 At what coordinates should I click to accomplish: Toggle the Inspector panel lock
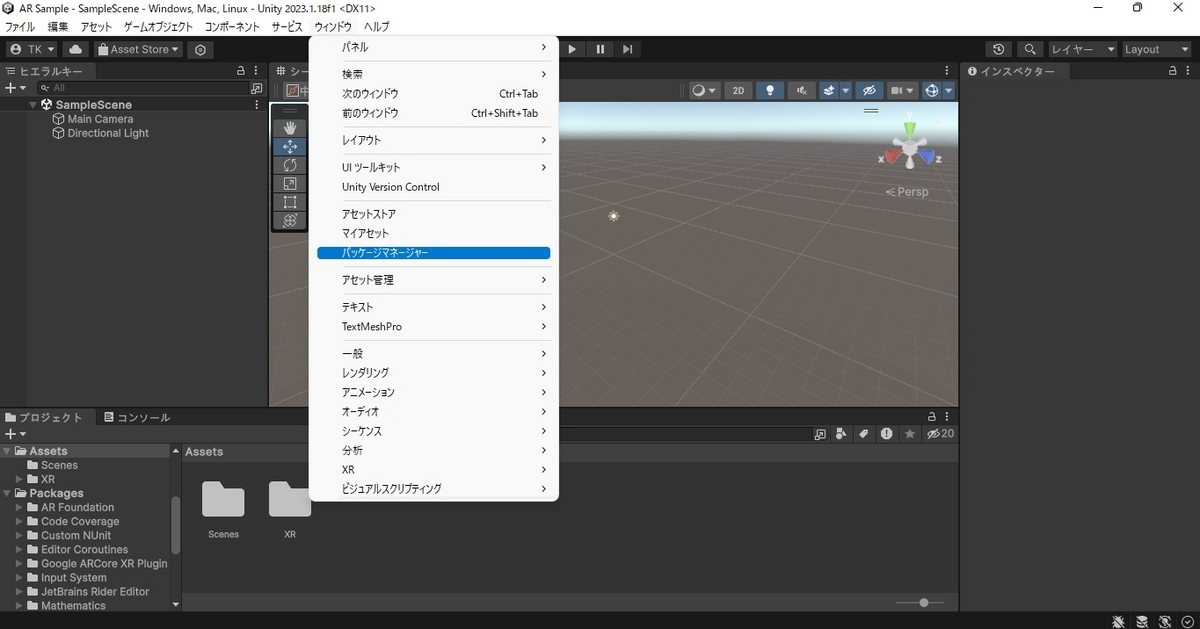[x=1172, y=71]
